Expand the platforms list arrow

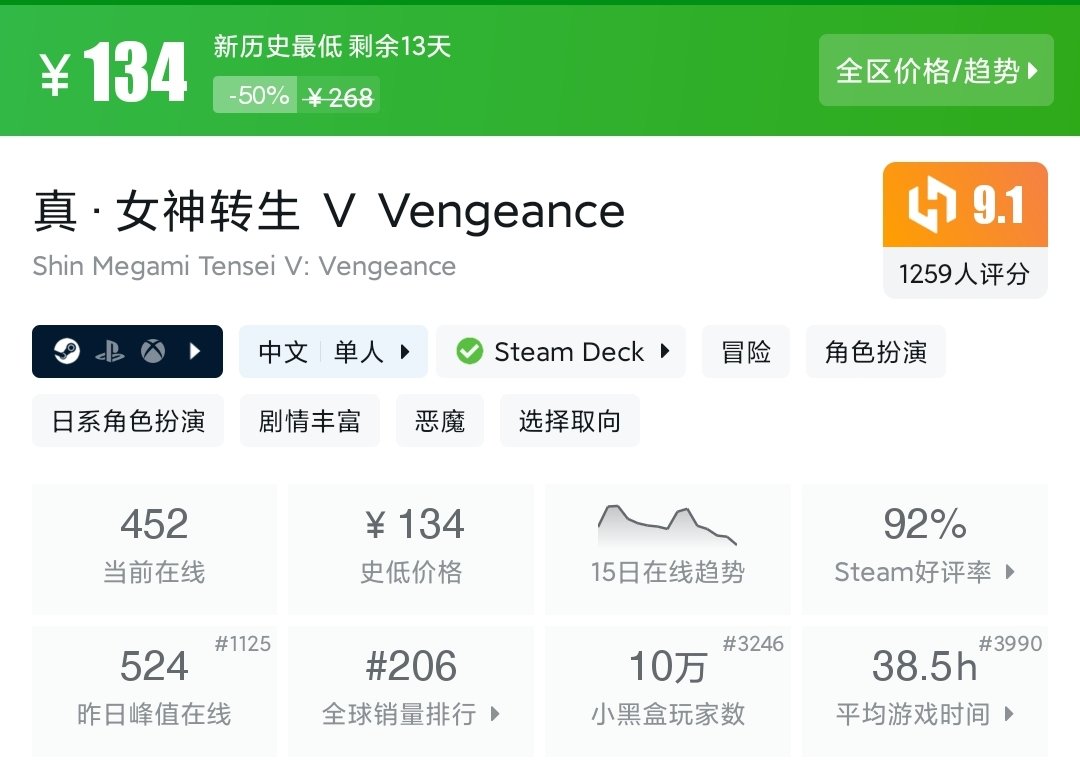click(196, 352)
